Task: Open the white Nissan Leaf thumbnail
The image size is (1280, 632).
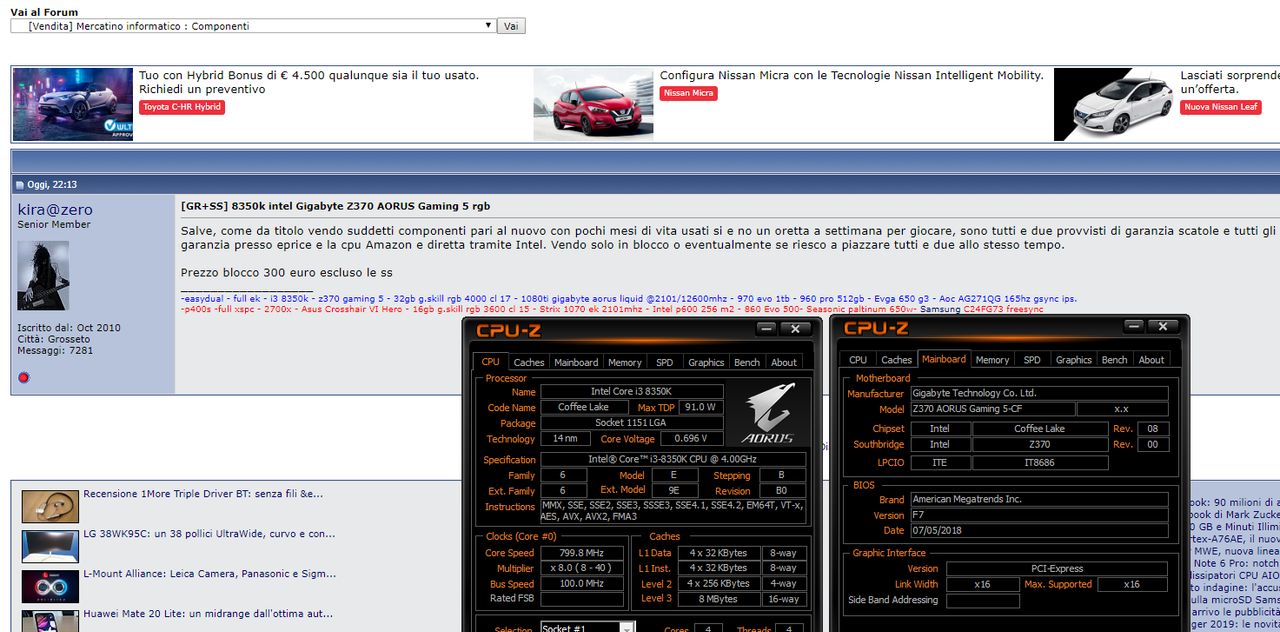Action: point(1114,104)
